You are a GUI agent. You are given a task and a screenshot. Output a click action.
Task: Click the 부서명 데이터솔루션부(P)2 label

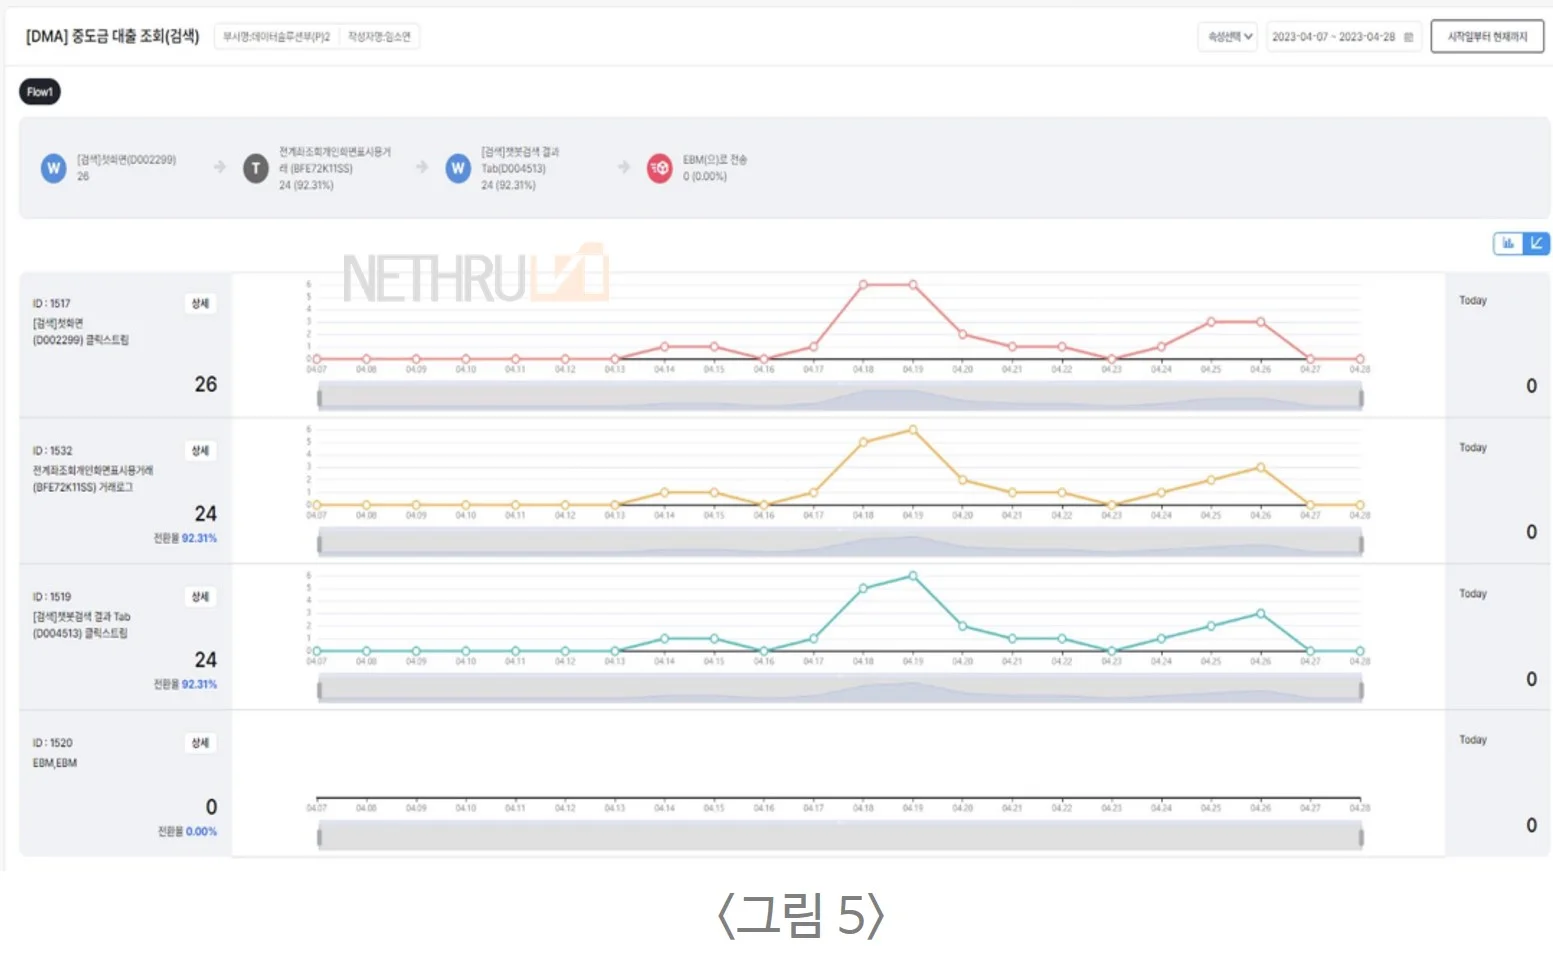(x=277, y=34)
